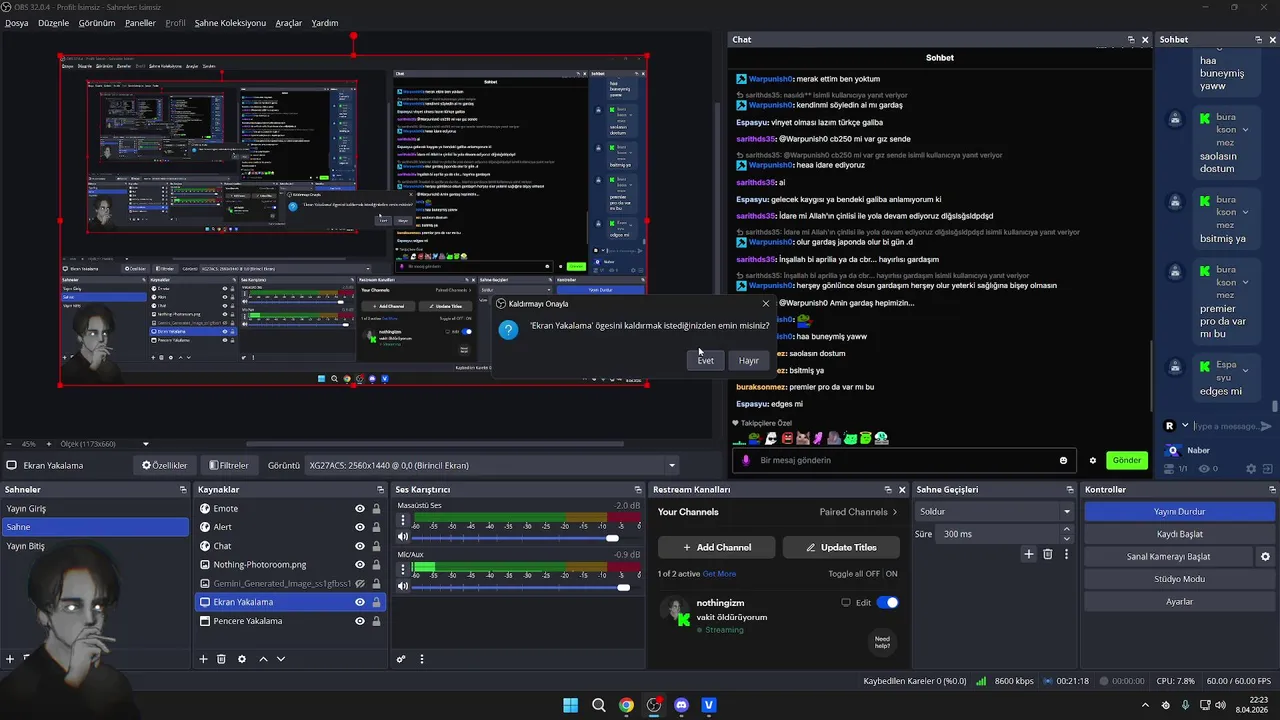Viewport: 1280px width, 720px height.
Task: Remove scene transition with trash icon
Action: [x=1047, y=554]
